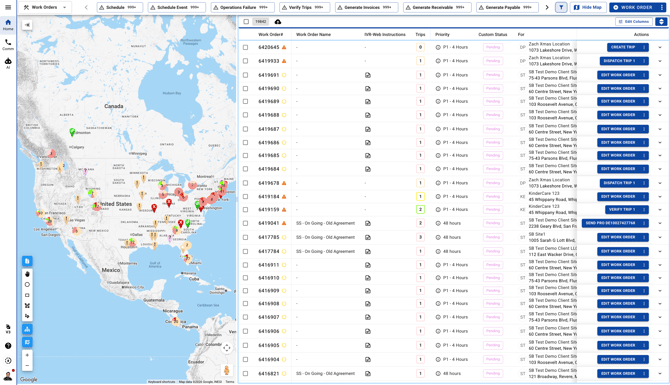Collapse the map side panel arrow
The image size is (670, 385).
(27, 25)
